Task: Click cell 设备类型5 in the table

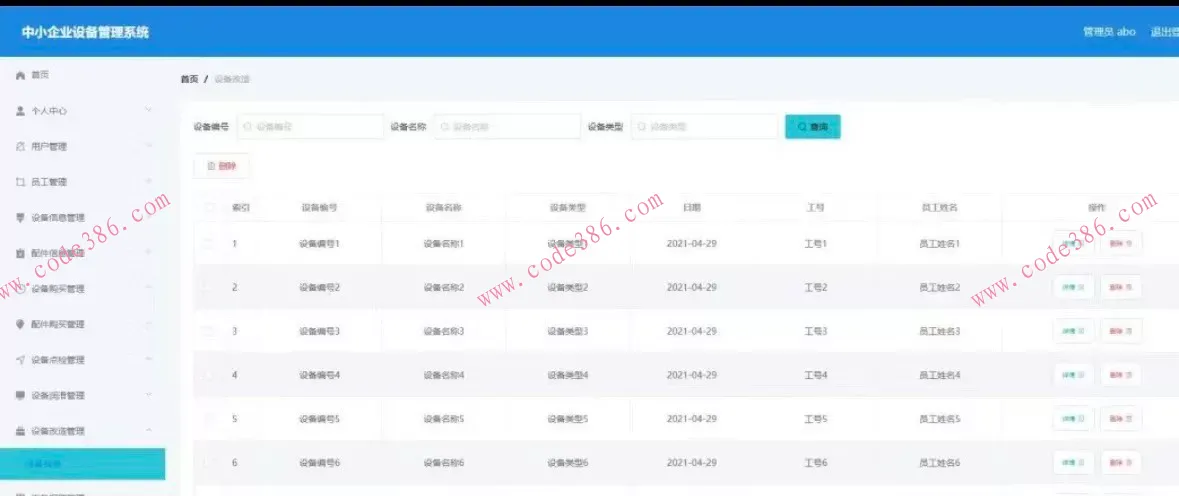Action: 568,419
